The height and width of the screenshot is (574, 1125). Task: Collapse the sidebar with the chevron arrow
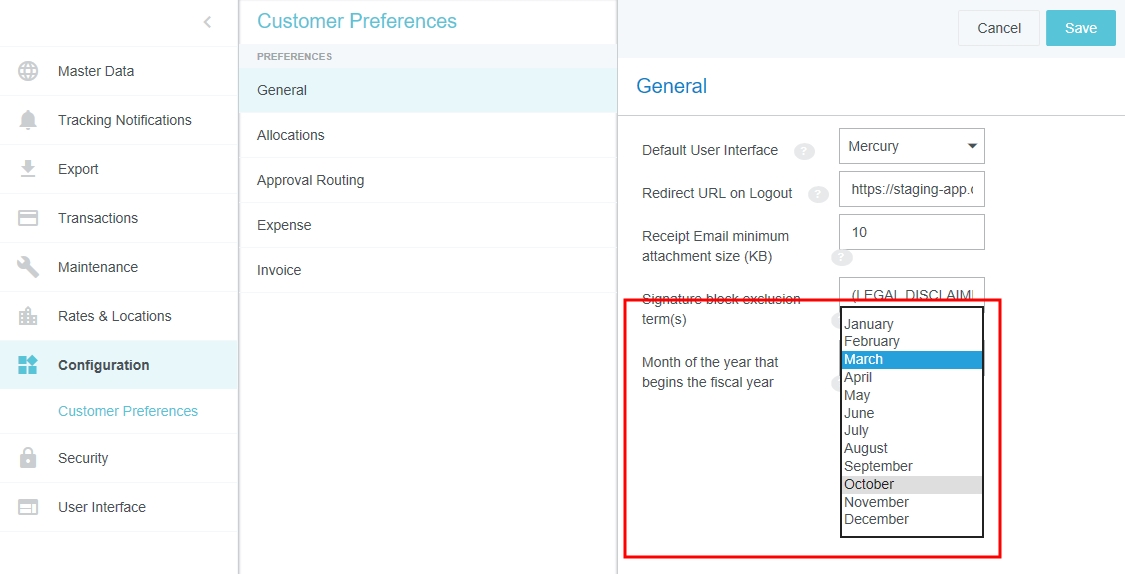[207, 22]
